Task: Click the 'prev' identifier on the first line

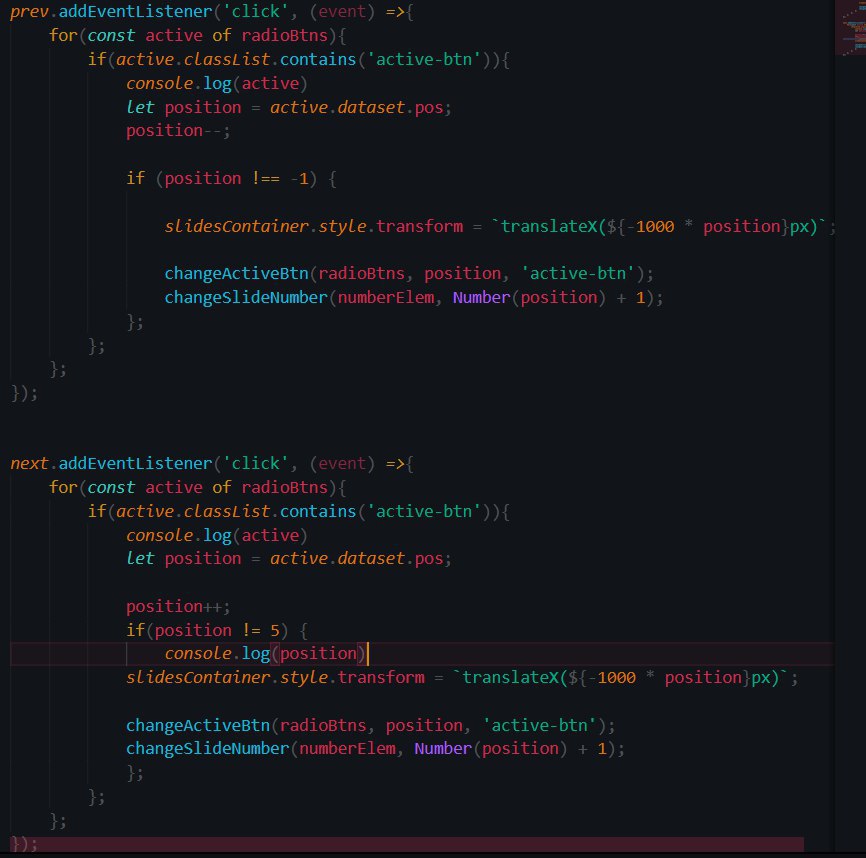Action: point(29,12)
